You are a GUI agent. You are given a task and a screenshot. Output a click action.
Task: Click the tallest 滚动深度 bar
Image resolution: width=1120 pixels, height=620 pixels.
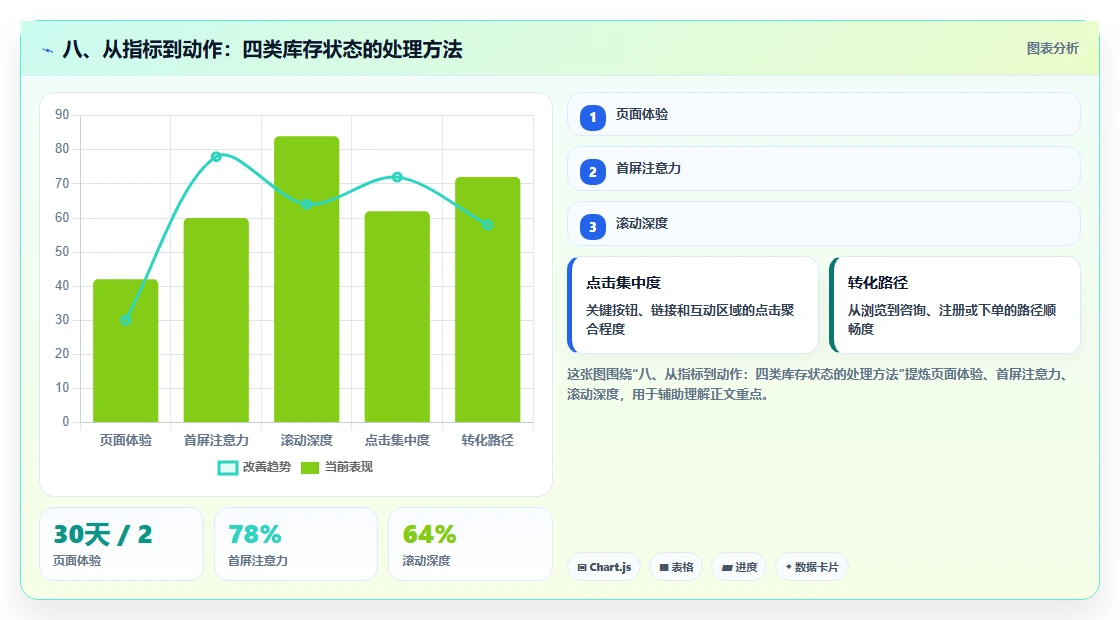(x=306, y=279)
